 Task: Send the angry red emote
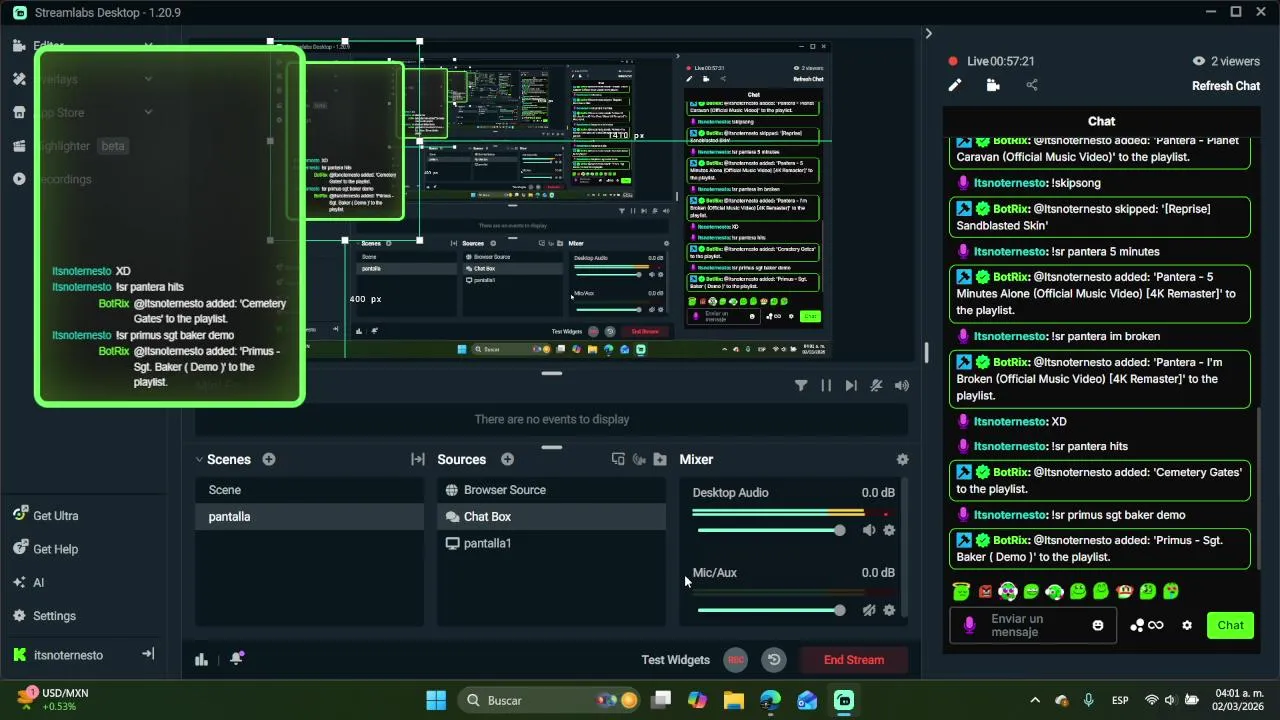point(985,592)
